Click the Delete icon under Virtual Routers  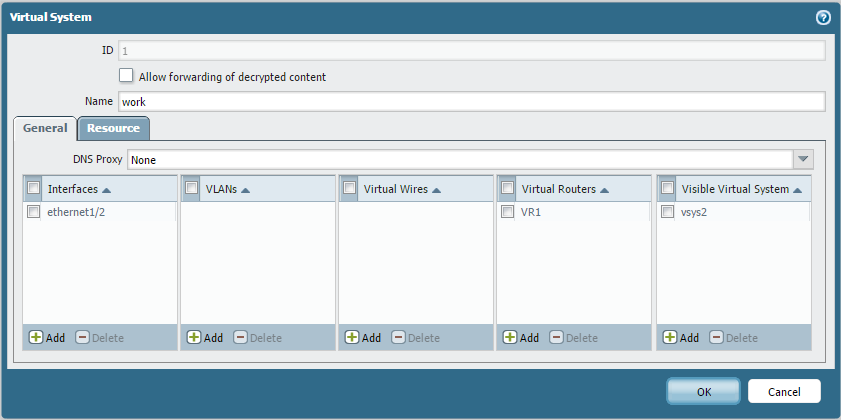click(557, 338)
